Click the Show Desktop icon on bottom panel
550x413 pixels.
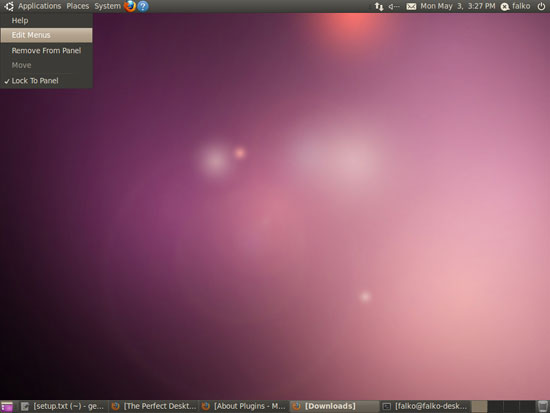point(7,407)
